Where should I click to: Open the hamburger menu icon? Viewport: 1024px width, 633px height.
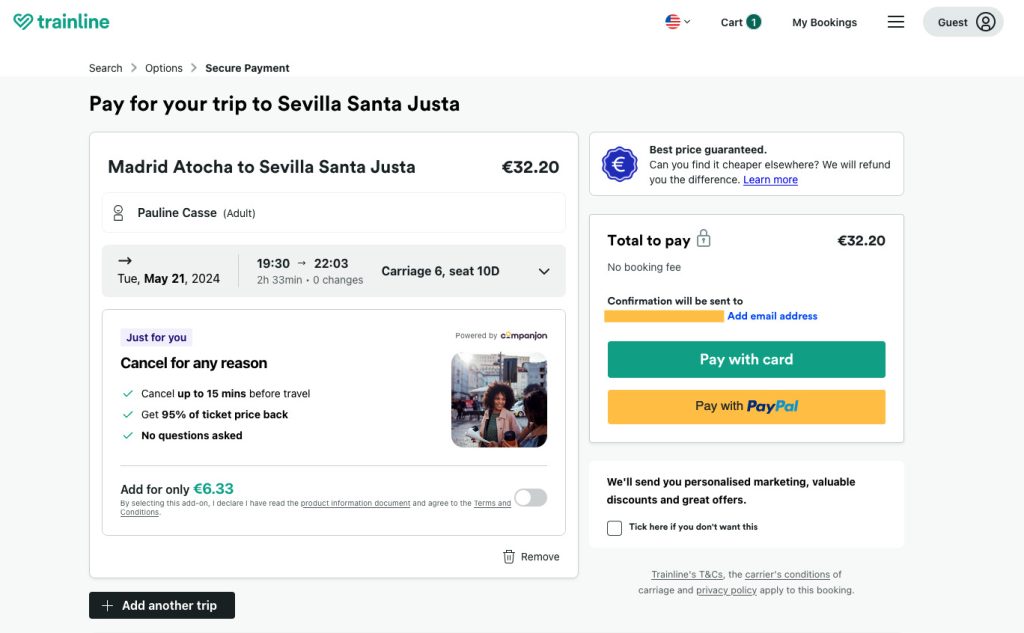pos(895,22)
